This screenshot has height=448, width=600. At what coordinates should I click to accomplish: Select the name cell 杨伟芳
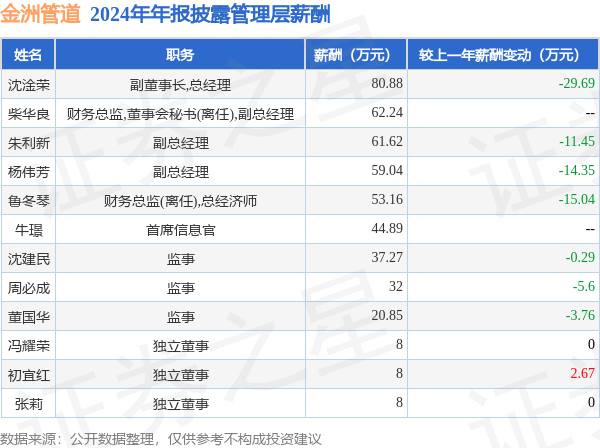click(29, 172)
